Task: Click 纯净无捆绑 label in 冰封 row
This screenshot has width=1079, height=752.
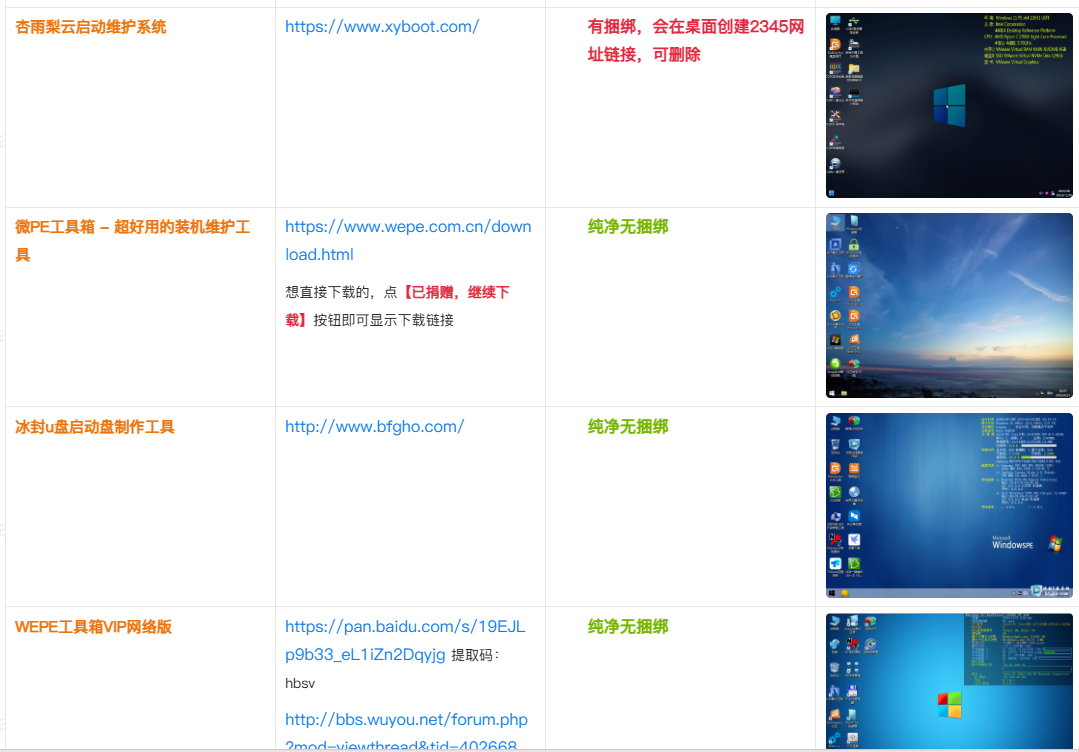Action: [628, 427]
